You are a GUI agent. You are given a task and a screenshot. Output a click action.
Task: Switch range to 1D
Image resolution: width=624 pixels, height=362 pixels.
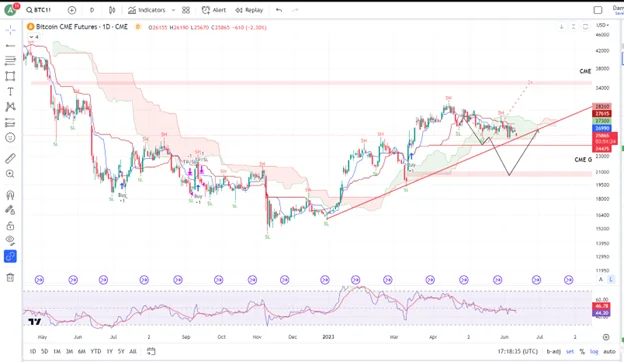point(33,351)
